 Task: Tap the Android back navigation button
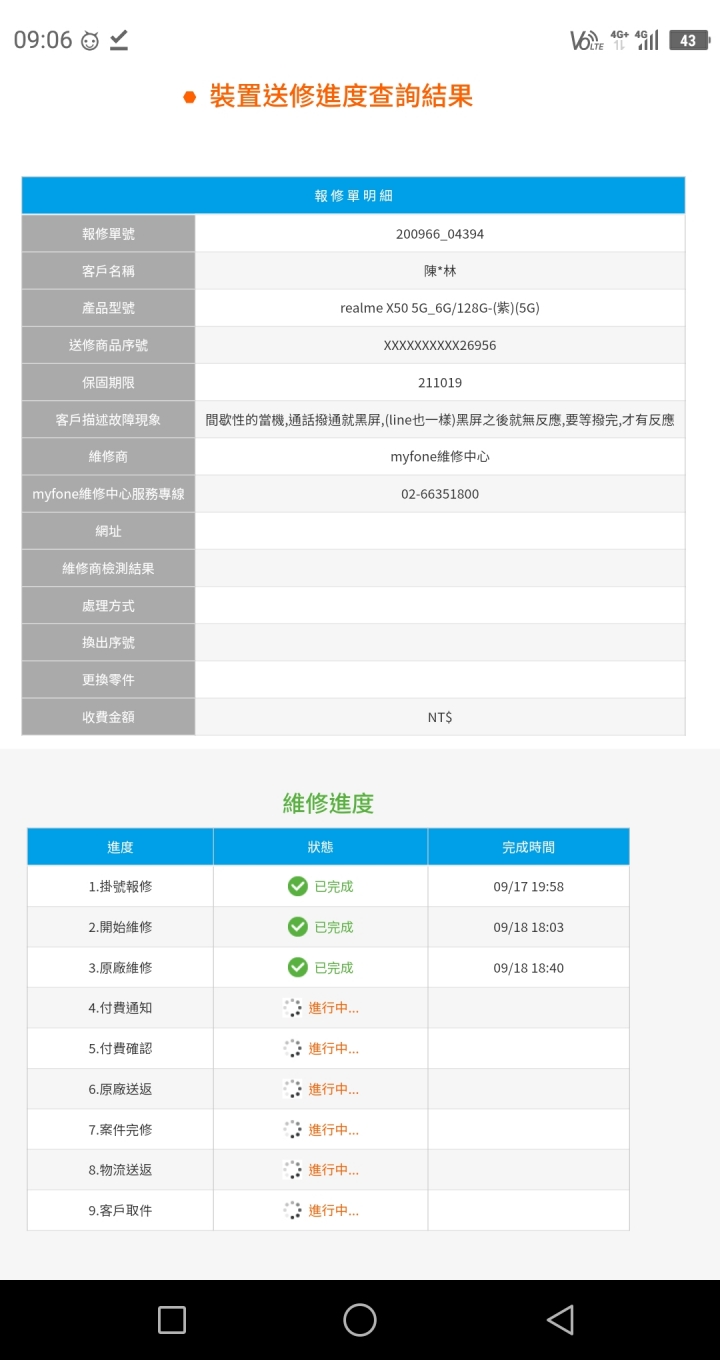click(561, 1320)
